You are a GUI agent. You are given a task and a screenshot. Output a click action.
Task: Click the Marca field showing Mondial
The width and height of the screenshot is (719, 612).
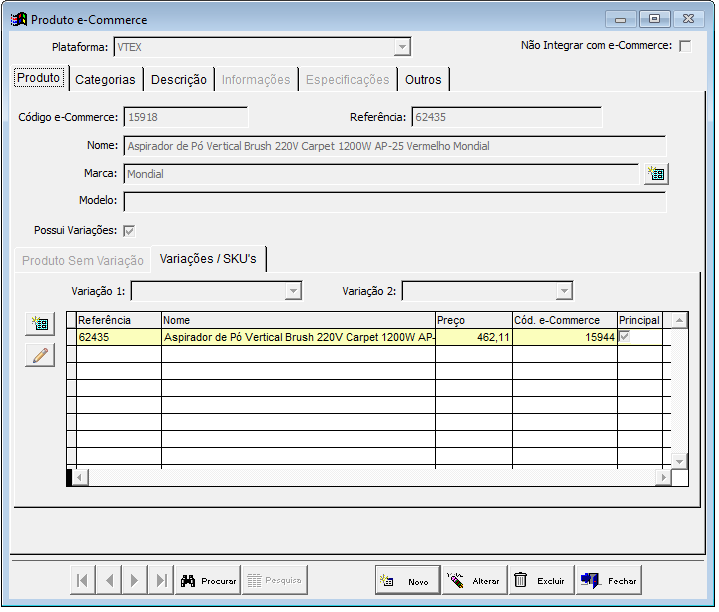[383, 175]
